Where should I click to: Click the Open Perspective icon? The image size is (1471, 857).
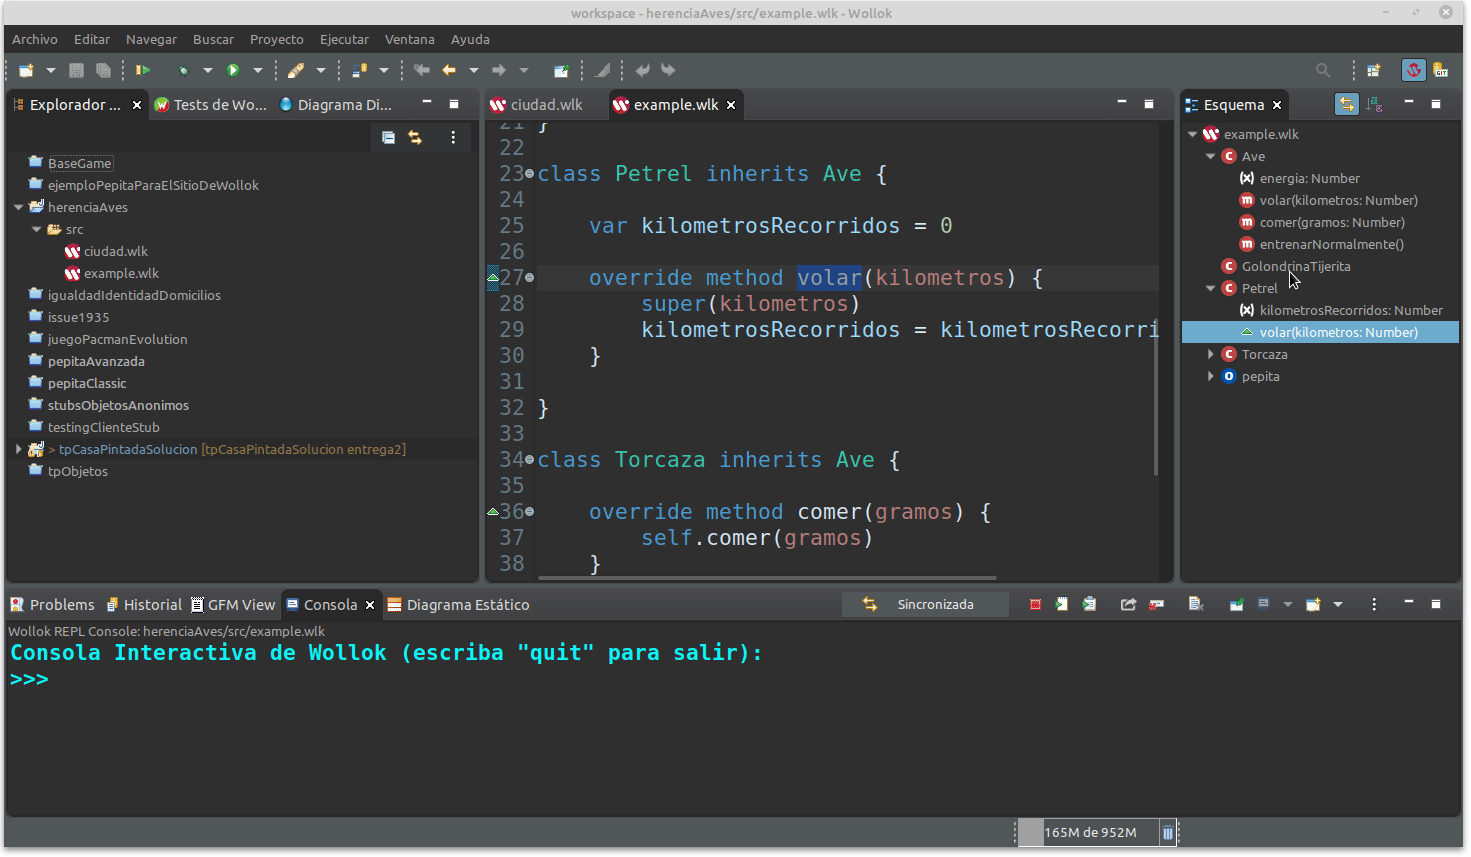click(x=1374, y=70)
